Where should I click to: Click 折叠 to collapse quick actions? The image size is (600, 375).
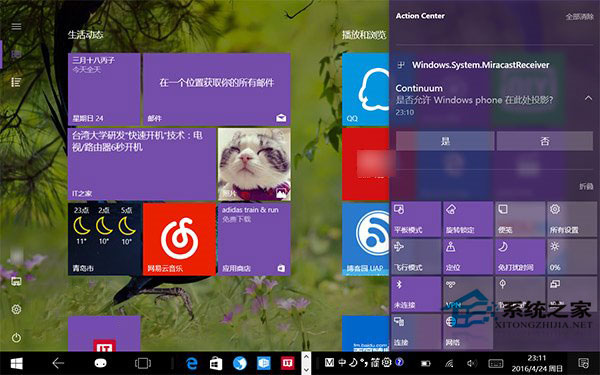coord(586,186)
